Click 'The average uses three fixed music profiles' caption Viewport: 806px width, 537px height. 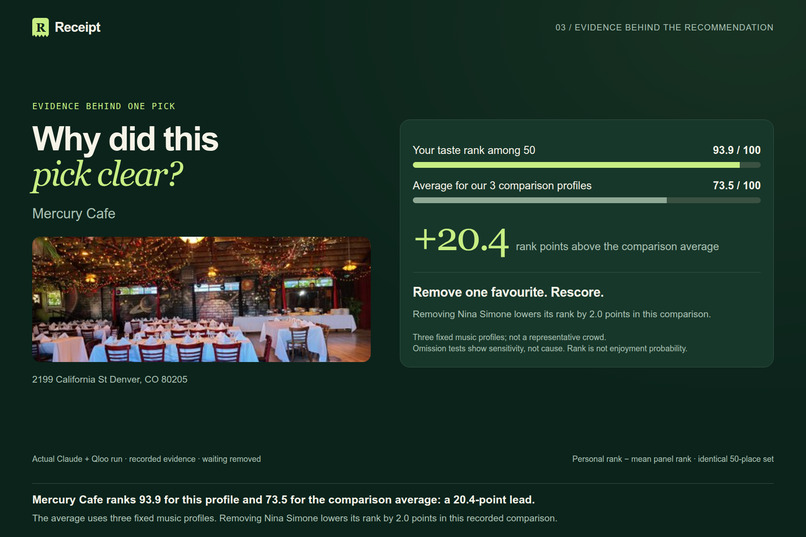(x=295, y=518)
